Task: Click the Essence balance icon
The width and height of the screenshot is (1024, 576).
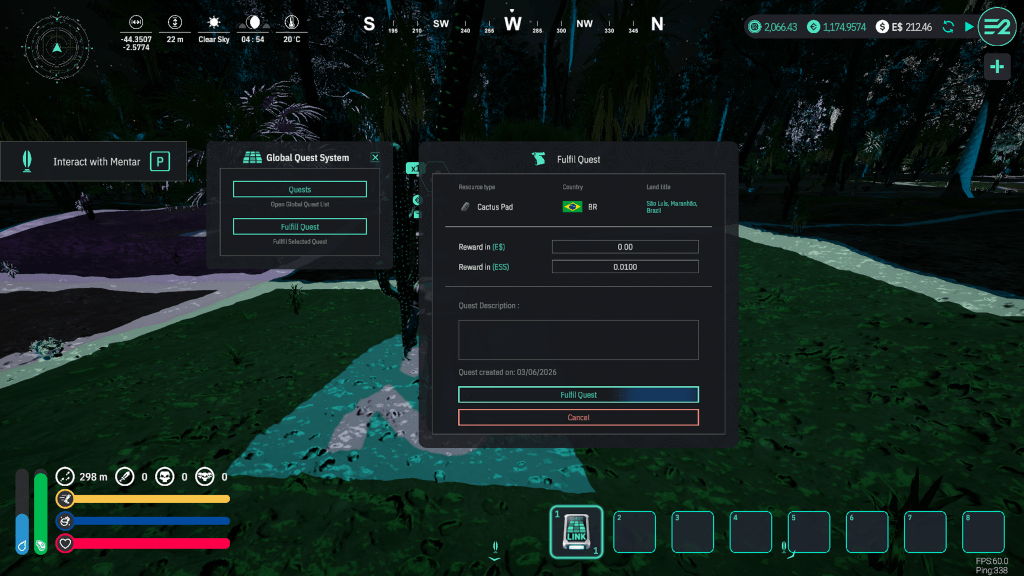Action: pyautogui.click(x=814, y=27)
